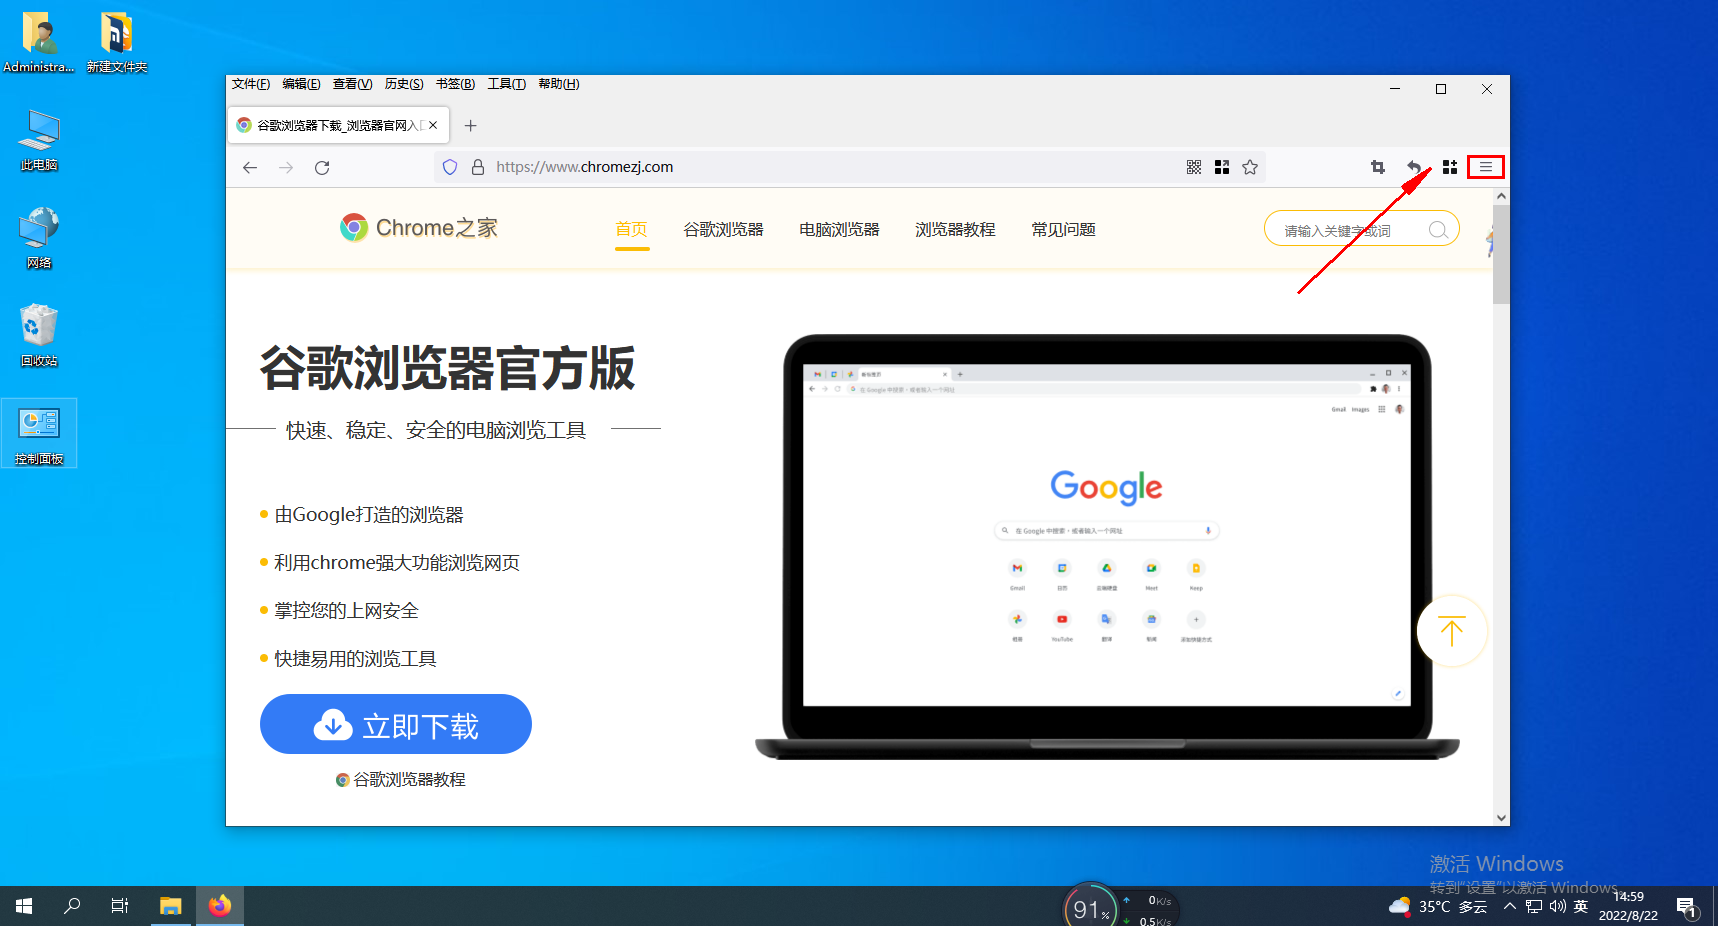Open the 查看(V) menu
The width and height of the screenshot is (1718, 926).
pos(352,84)
